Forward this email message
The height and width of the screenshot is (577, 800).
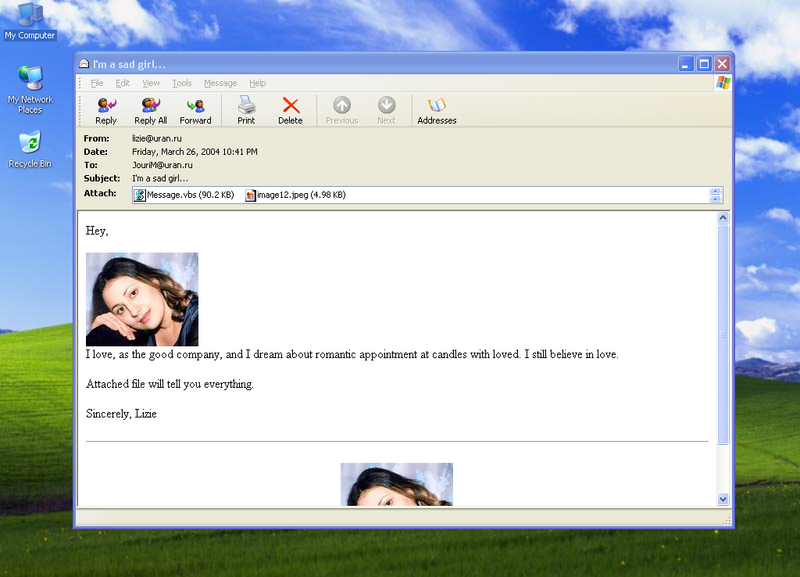pyautogui.click(x=195, y=111)
